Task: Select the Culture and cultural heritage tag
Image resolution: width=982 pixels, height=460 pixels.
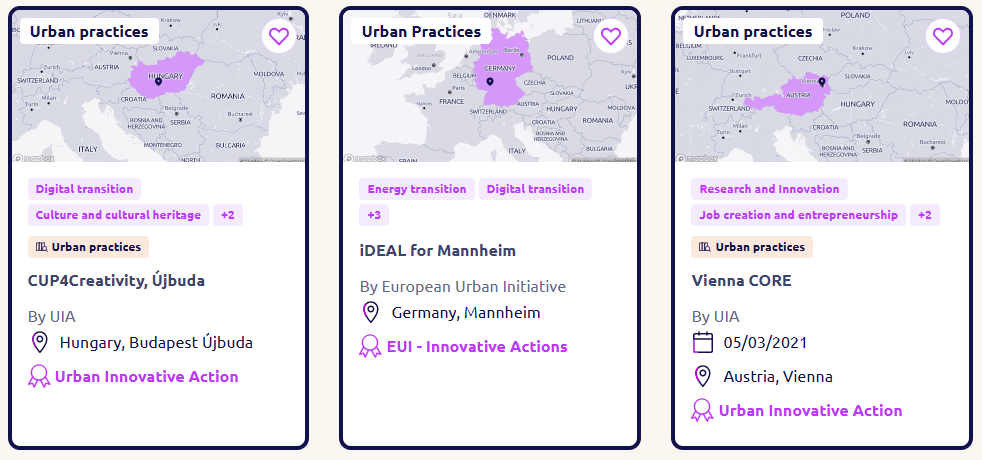Action: 118,215
